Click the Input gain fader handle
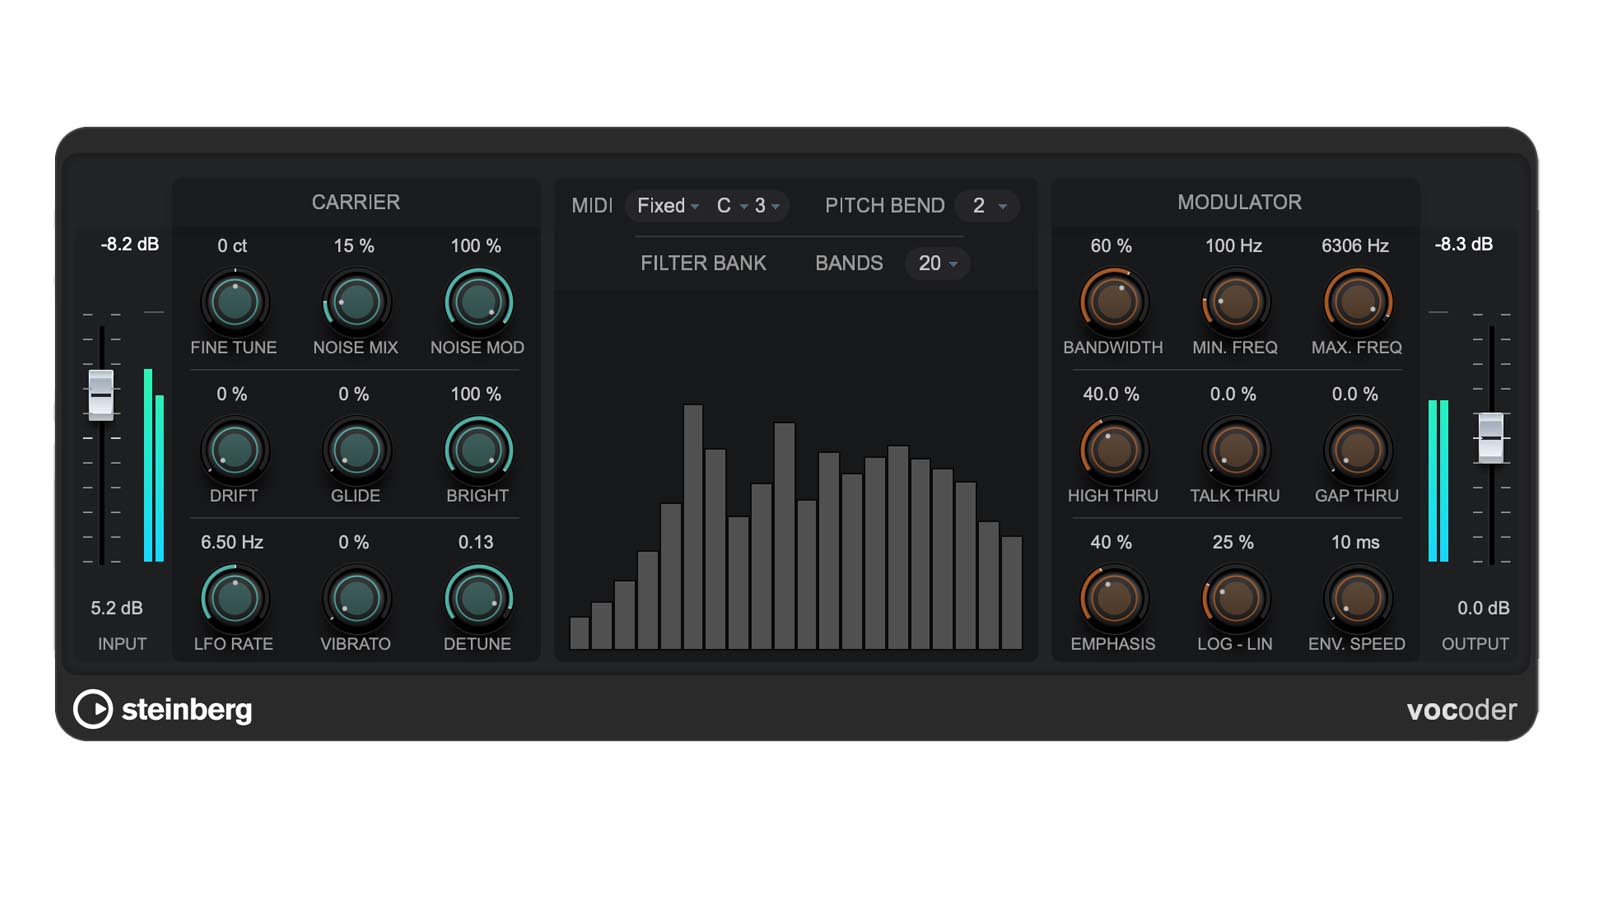 click(x=101, y=394)
